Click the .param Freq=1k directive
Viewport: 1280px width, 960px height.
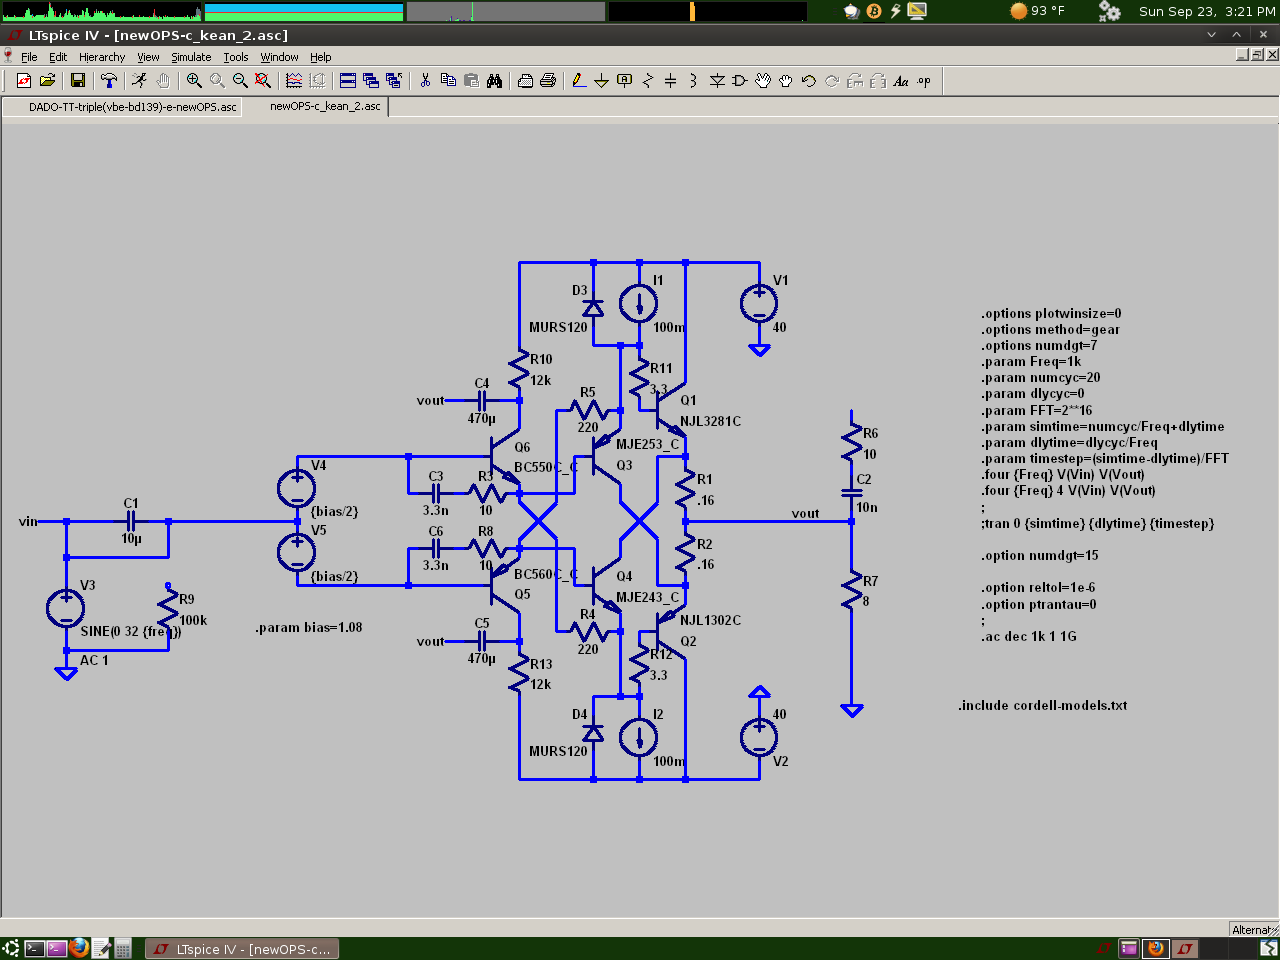[x=1031, y=362]
